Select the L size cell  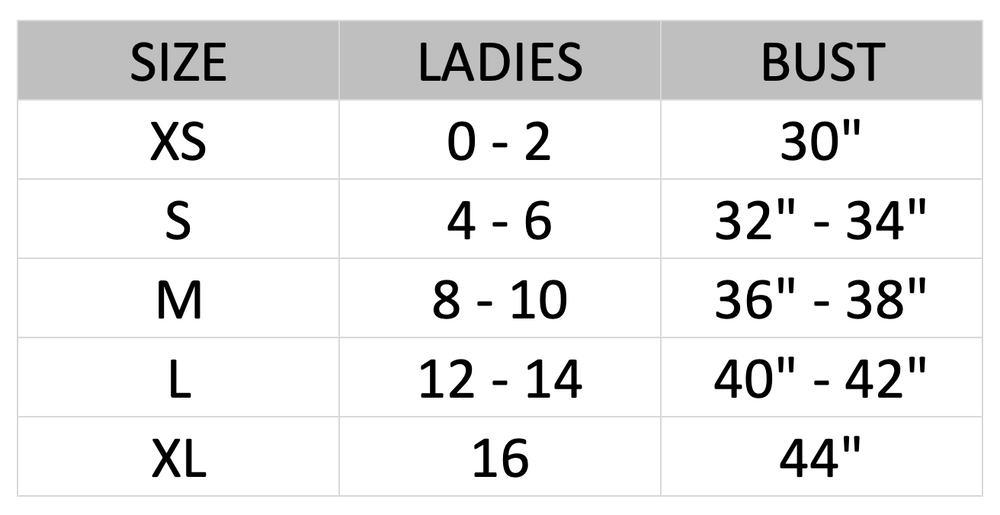[x=178, y=379]
